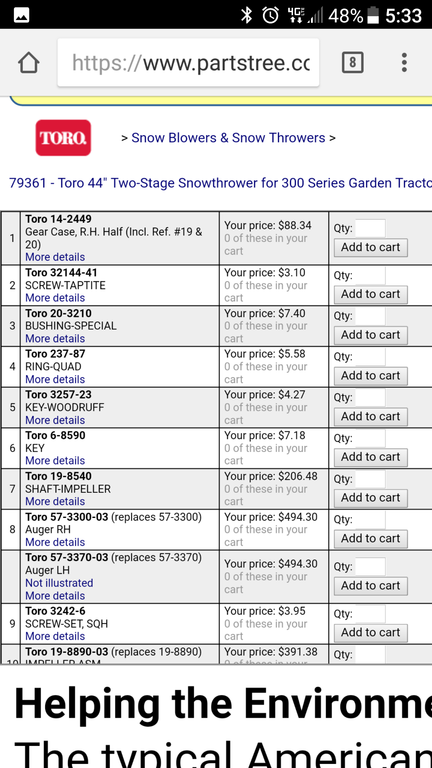Add KEY-WOODRUFF to cart
432x768 pixels.
pyautogui.click(x=371, y=416)
